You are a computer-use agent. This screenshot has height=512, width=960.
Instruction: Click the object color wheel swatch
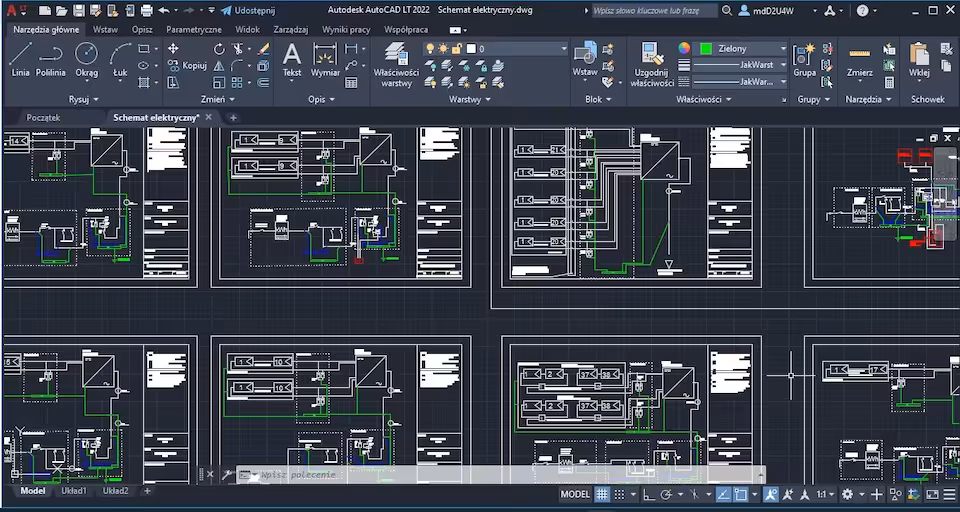pos(684,48)
